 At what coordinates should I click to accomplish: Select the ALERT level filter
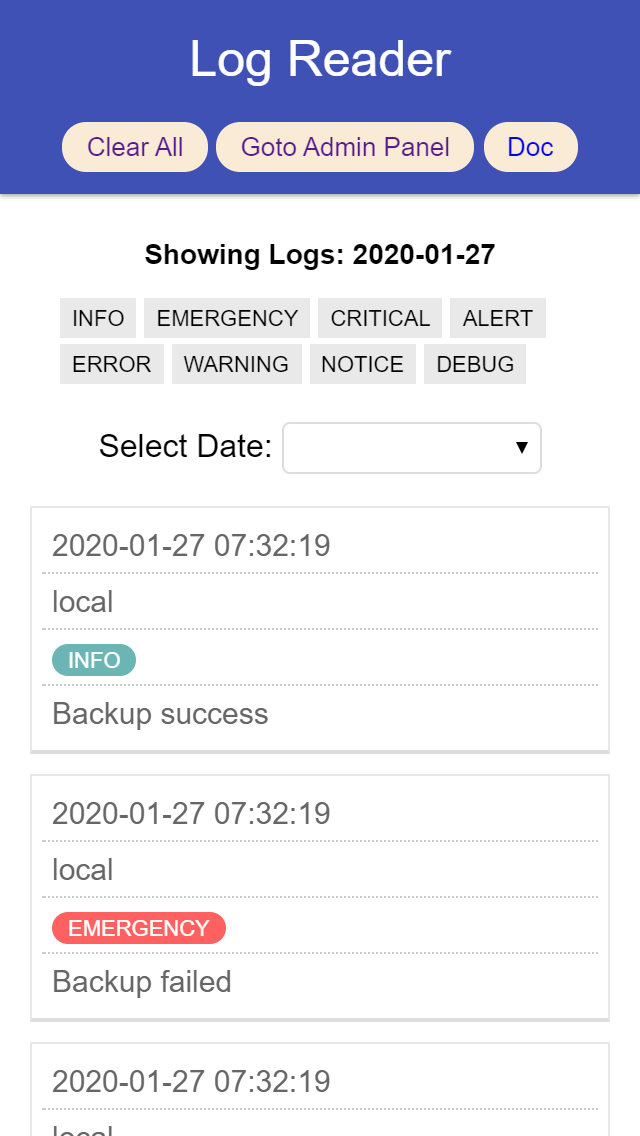pos(497,318)
